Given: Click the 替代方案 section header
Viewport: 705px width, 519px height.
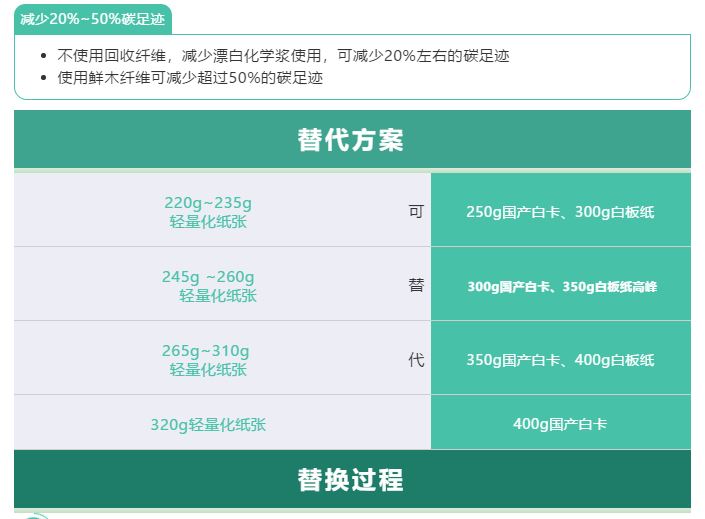Looking at the screenshot, I should (351, 140).
